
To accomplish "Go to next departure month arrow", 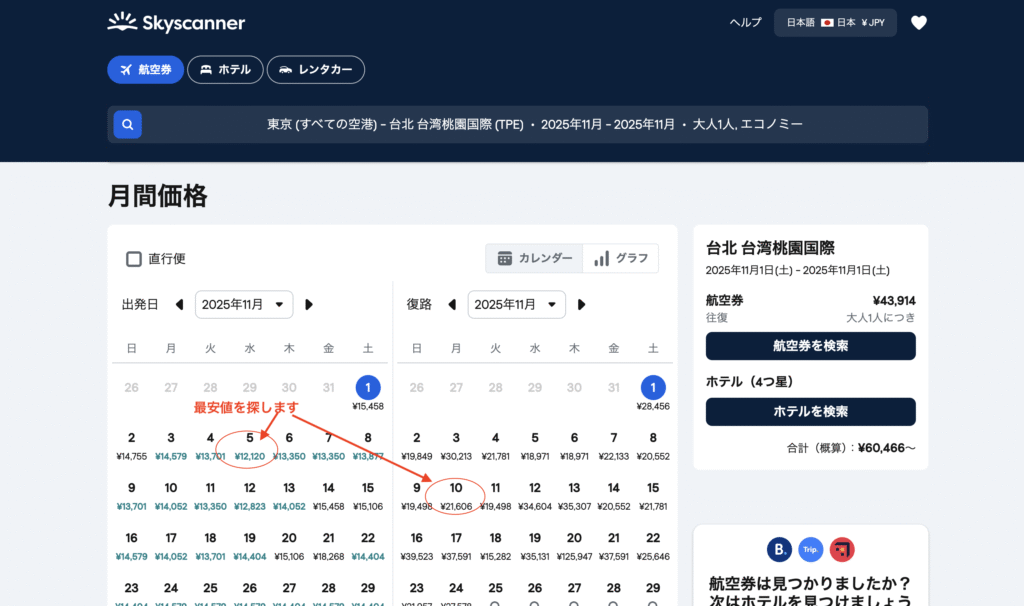I will (x=309, y=305).
